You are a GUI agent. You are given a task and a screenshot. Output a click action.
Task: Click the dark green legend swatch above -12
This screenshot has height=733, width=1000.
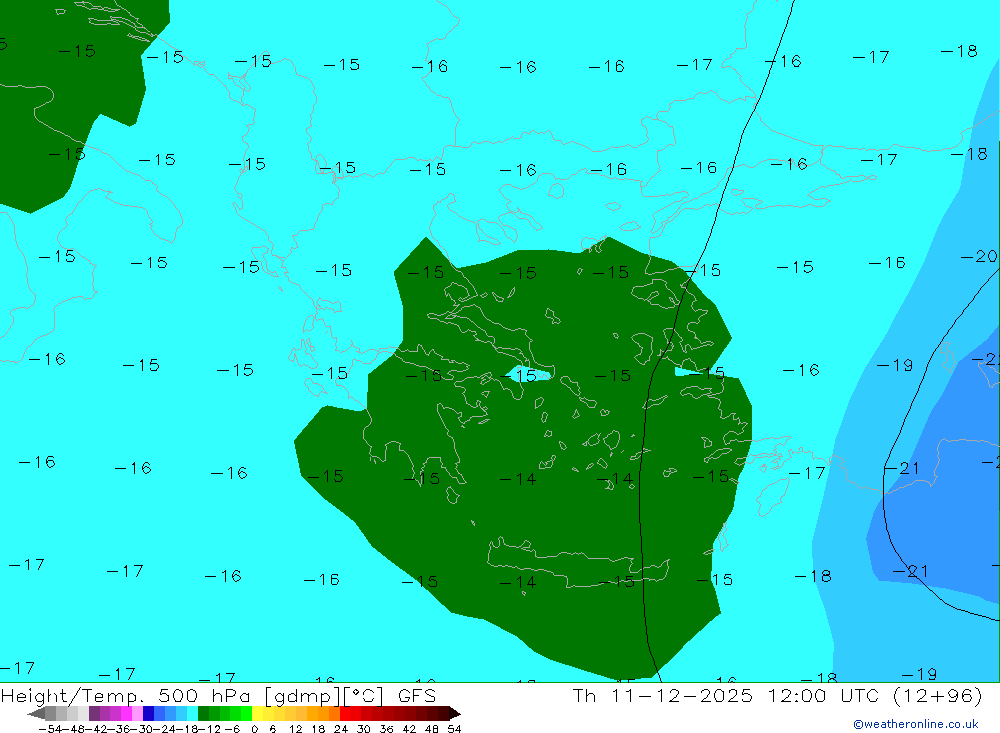(x=203, y=713)
